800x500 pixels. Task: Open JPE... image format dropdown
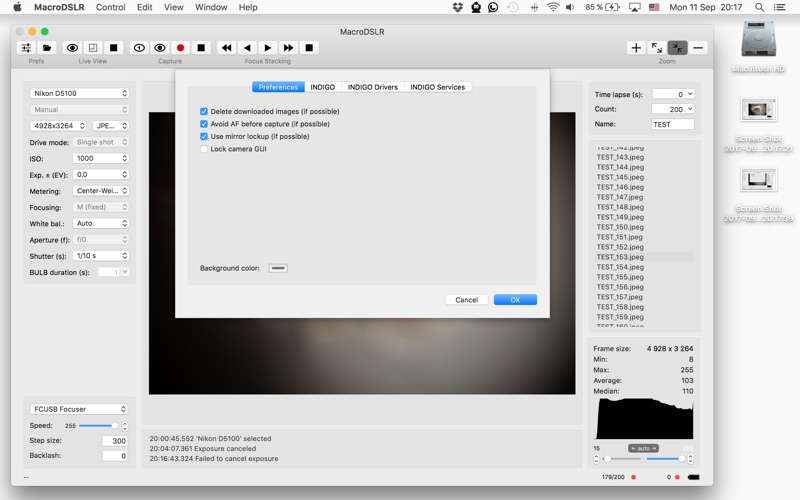pos(111,126)
